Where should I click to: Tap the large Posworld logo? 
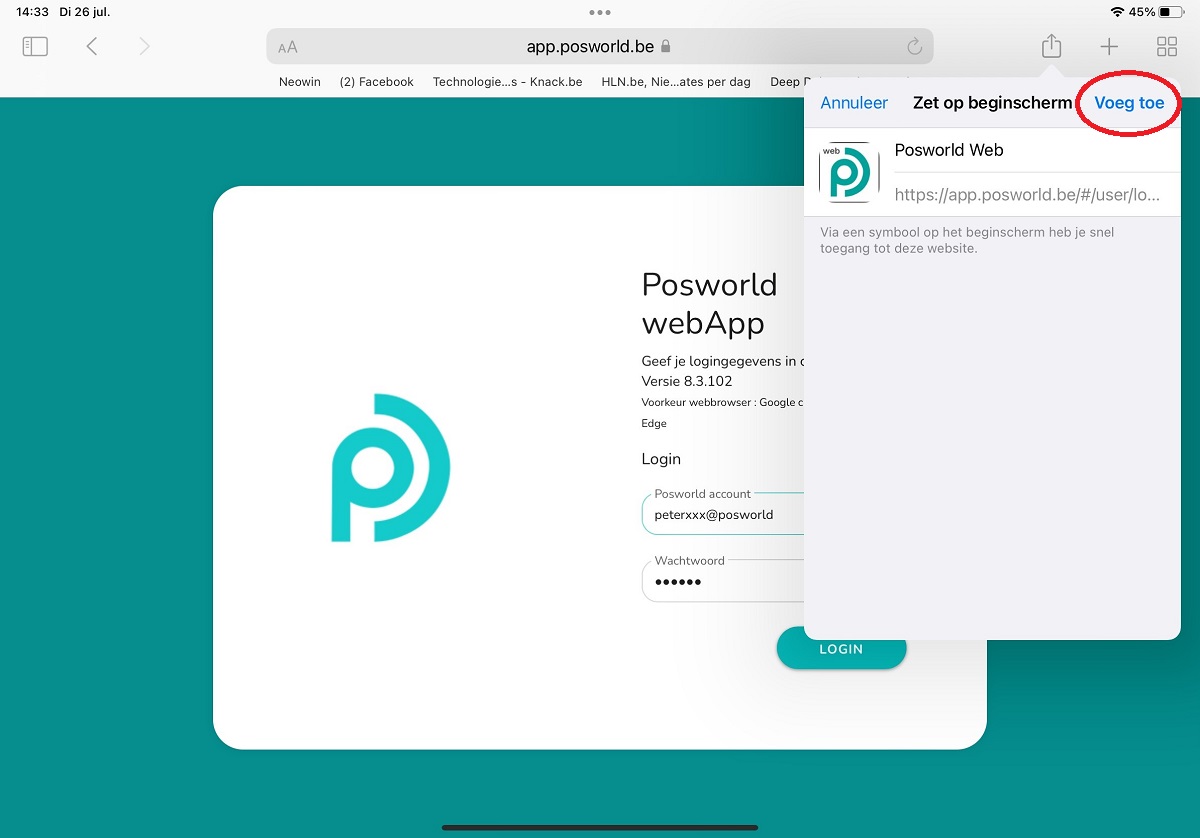(x=391, y=468)
